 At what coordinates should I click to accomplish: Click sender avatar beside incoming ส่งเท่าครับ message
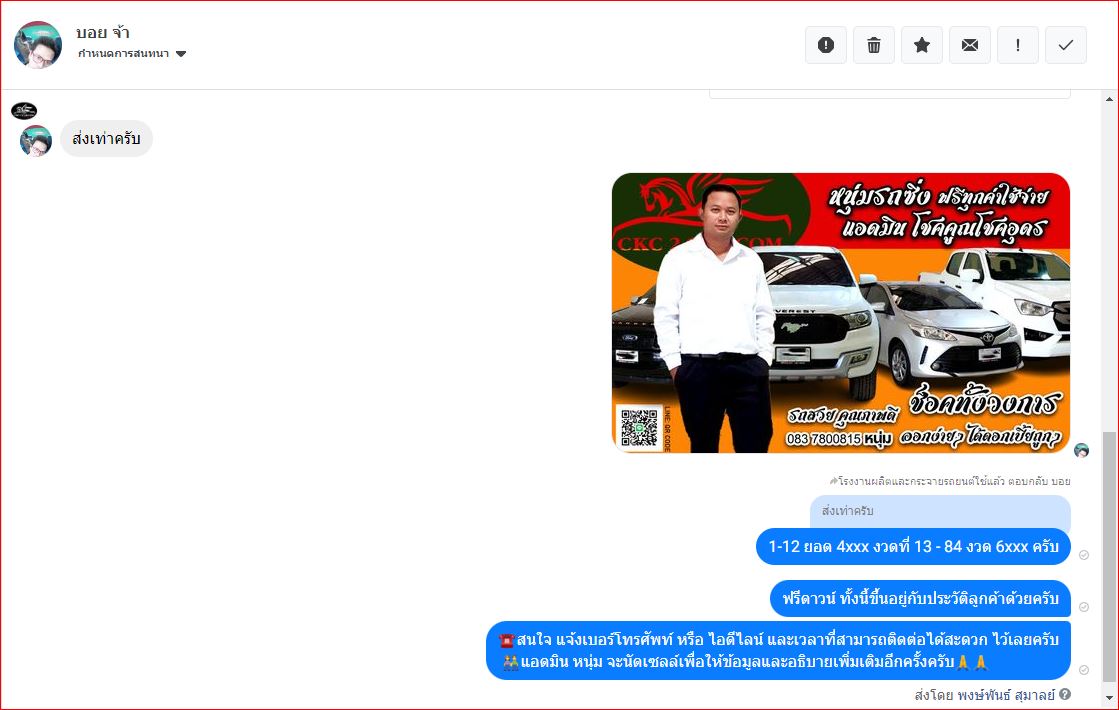[36, 141]
